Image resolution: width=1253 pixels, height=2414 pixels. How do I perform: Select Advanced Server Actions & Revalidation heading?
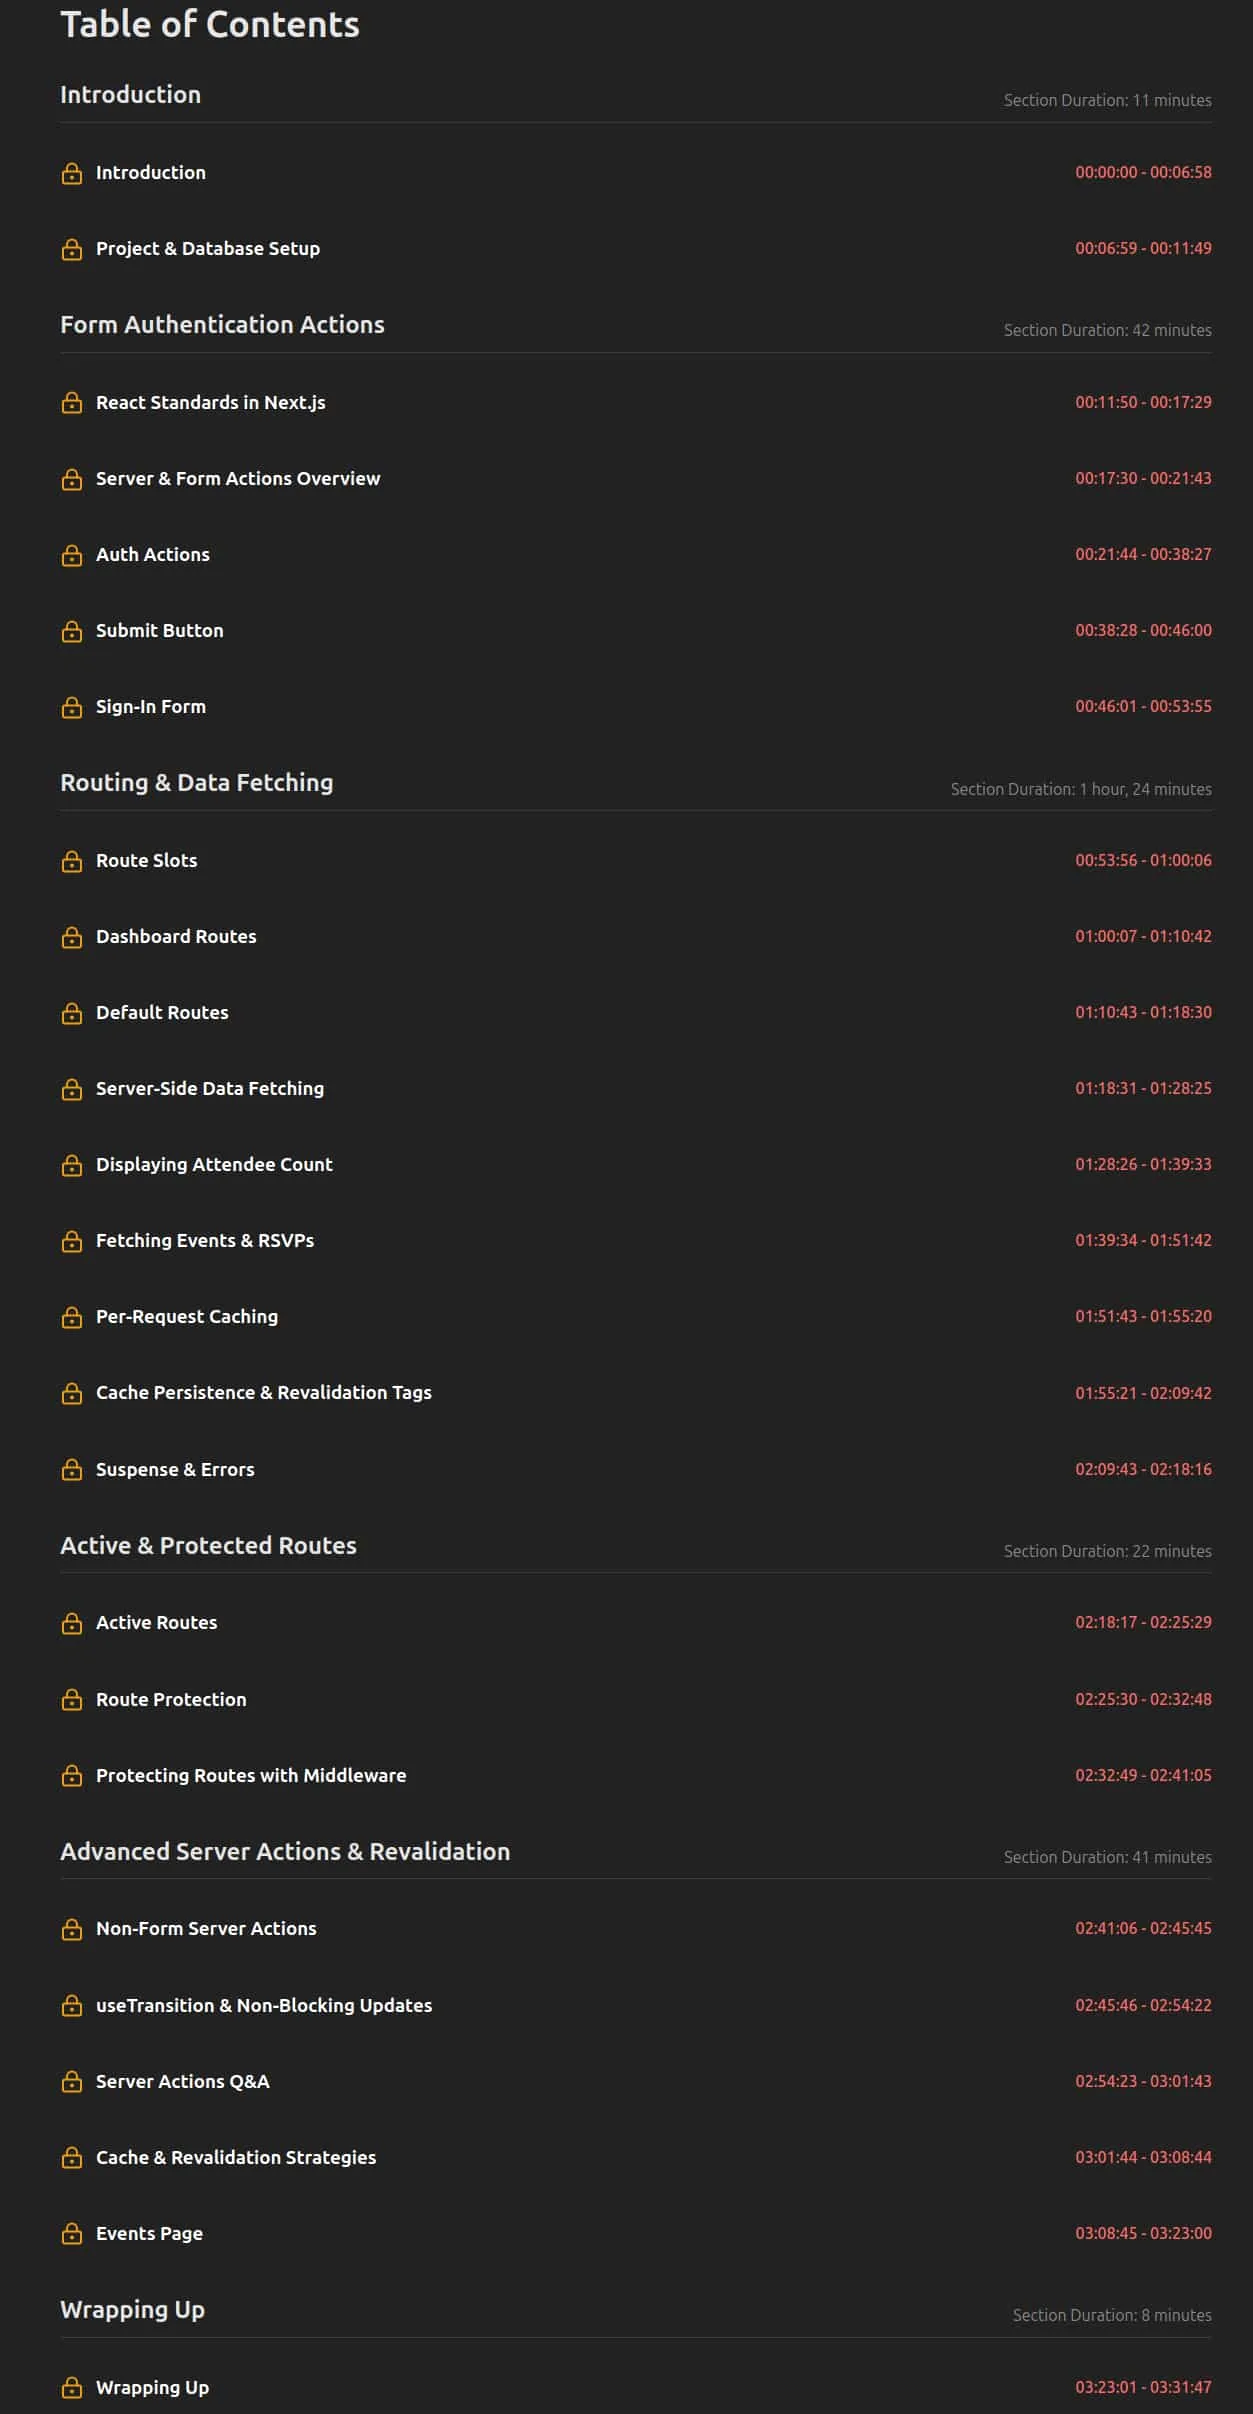285,1851
